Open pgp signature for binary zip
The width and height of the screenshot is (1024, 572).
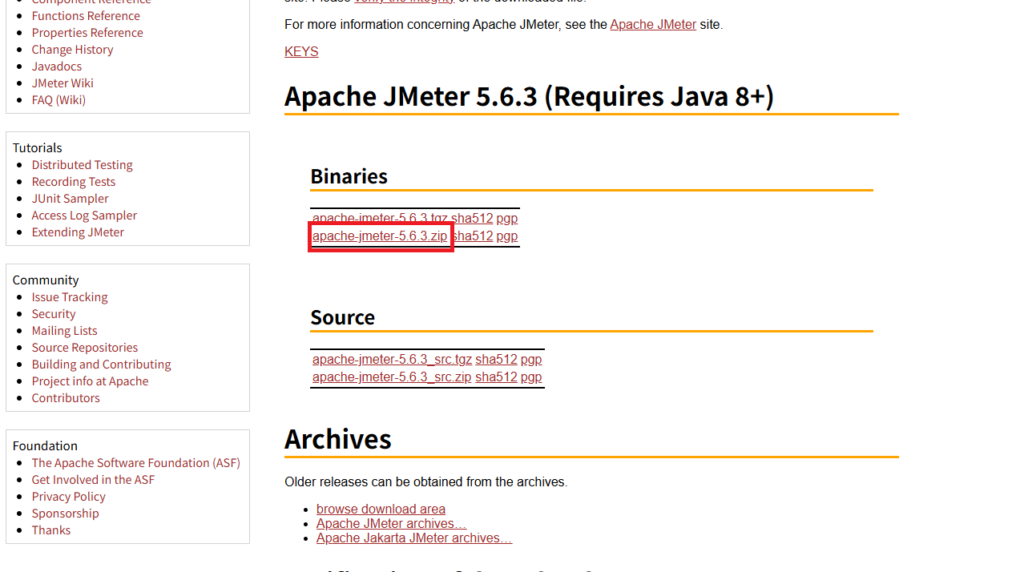[507, 236]
